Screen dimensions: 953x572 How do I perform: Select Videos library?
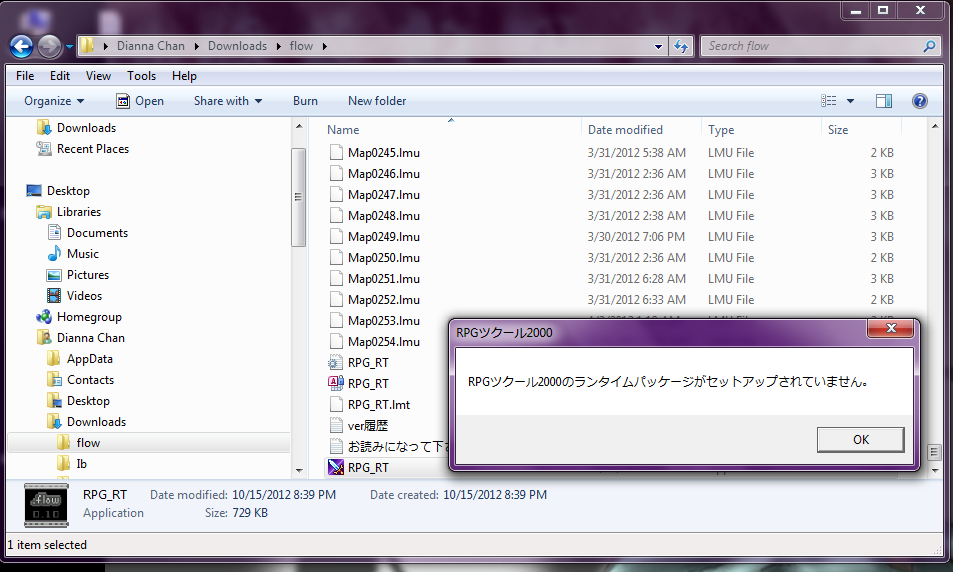pyautogui.click(x=84, y=296)
